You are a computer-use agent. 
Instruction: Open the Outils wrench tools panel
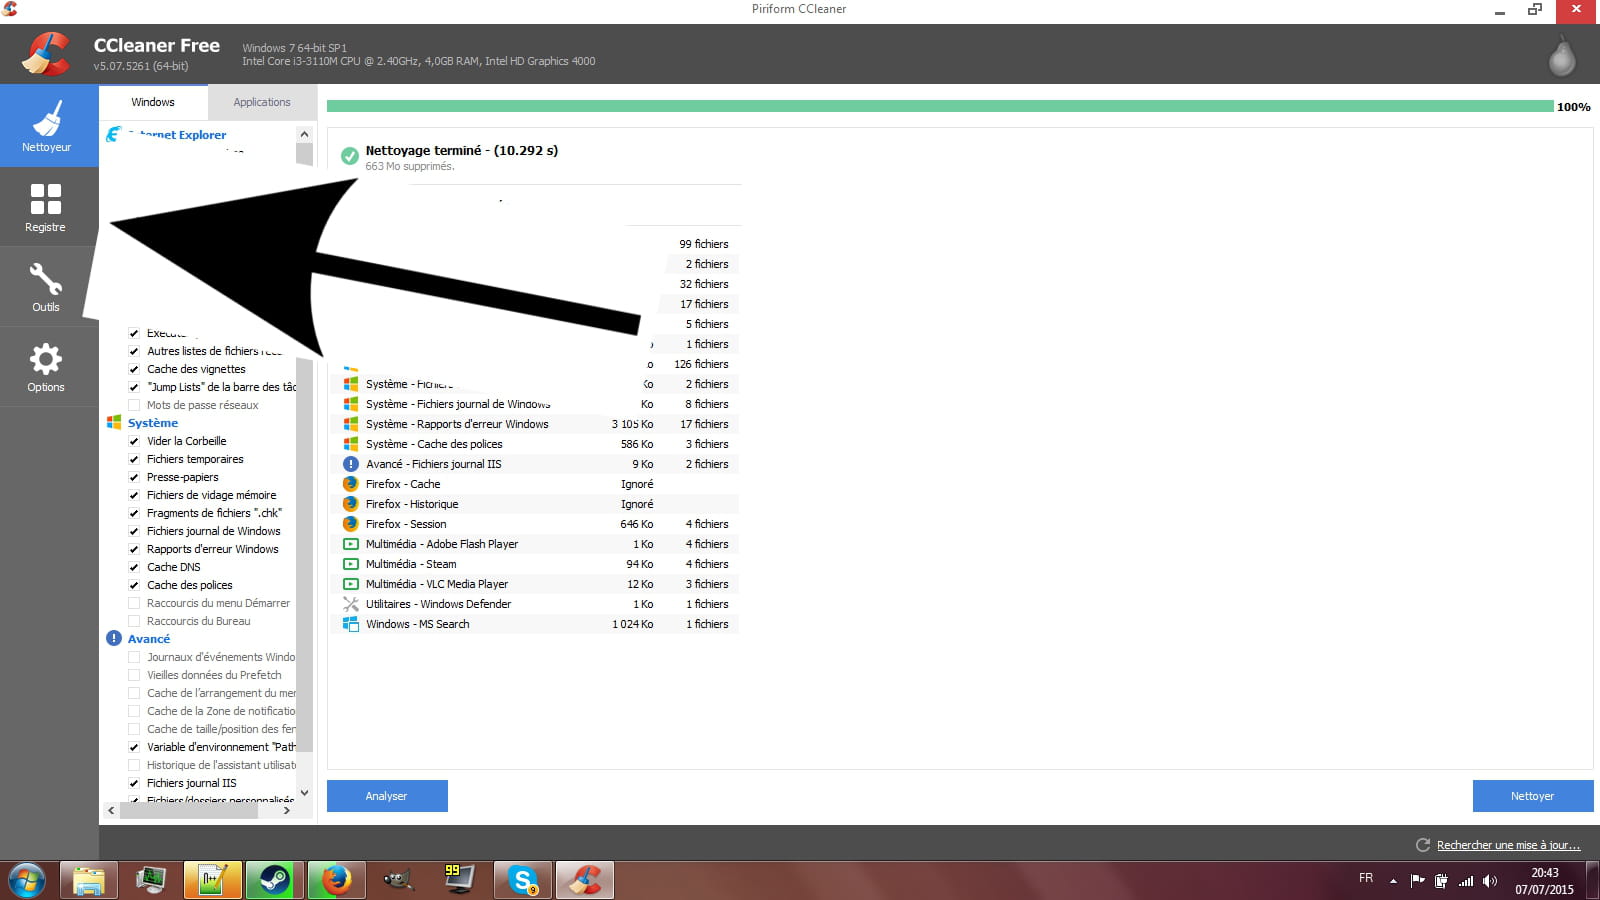point(46,287)
